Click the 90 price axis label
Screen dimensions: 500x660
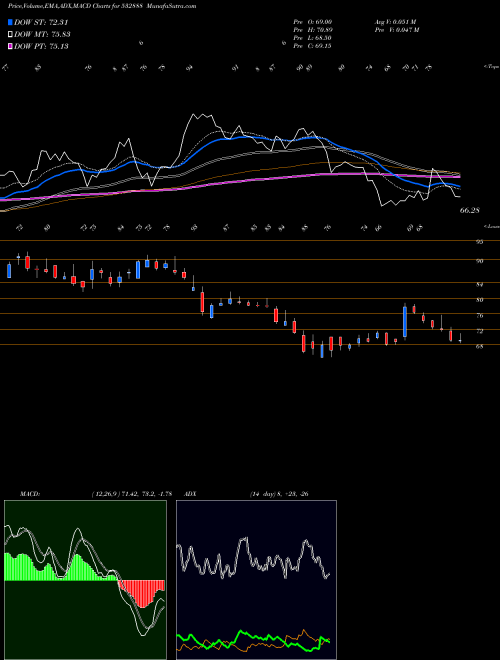[x=479, y=261]
